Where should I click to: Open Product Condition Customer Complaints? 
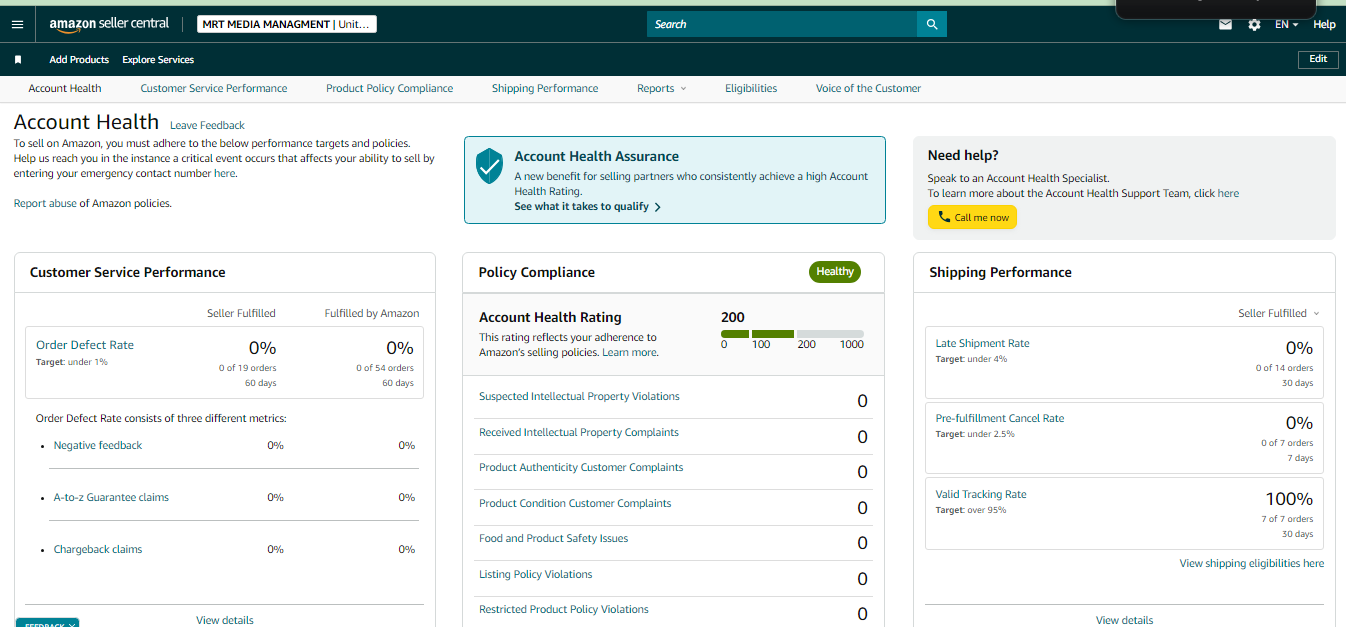pyautogui.click(x=575, y=503)
